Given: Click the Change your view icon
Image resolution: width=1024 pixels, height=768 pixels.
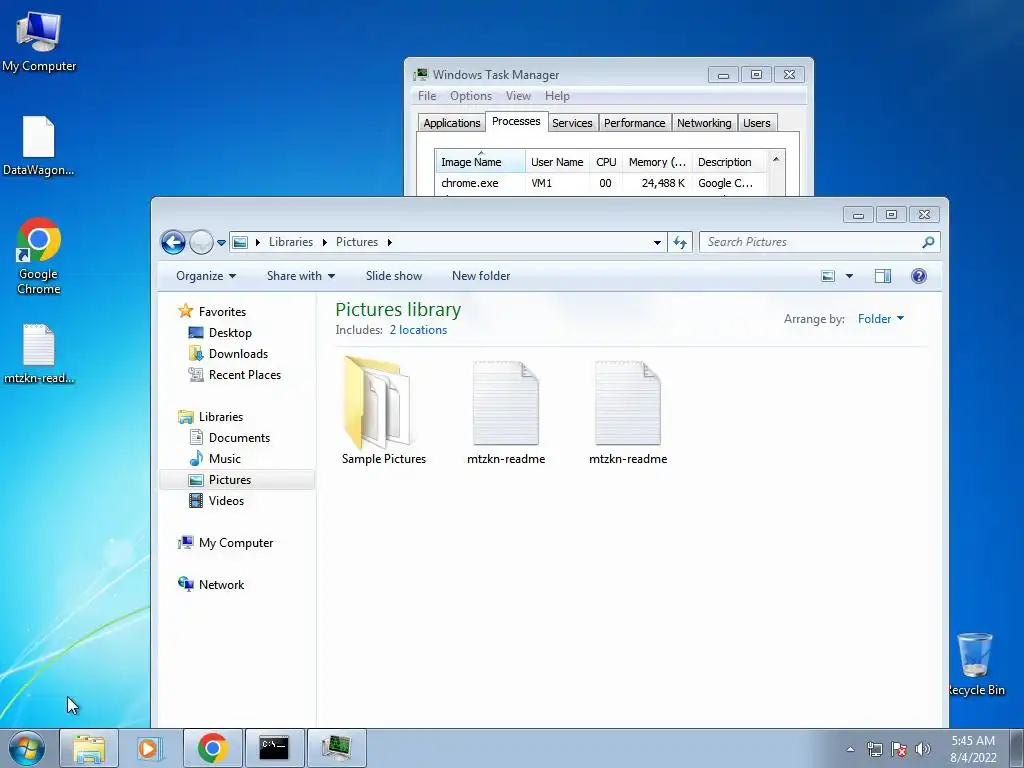Looking at the screenshot, I should click(828, 276).
